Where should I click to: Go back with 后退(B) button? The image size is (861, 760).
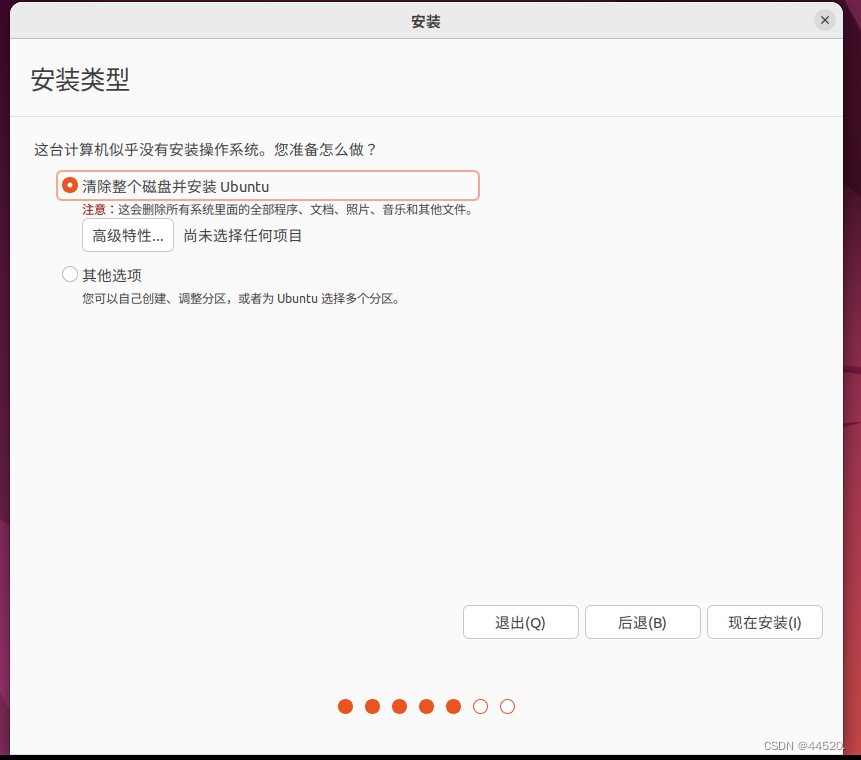point(642,622)
